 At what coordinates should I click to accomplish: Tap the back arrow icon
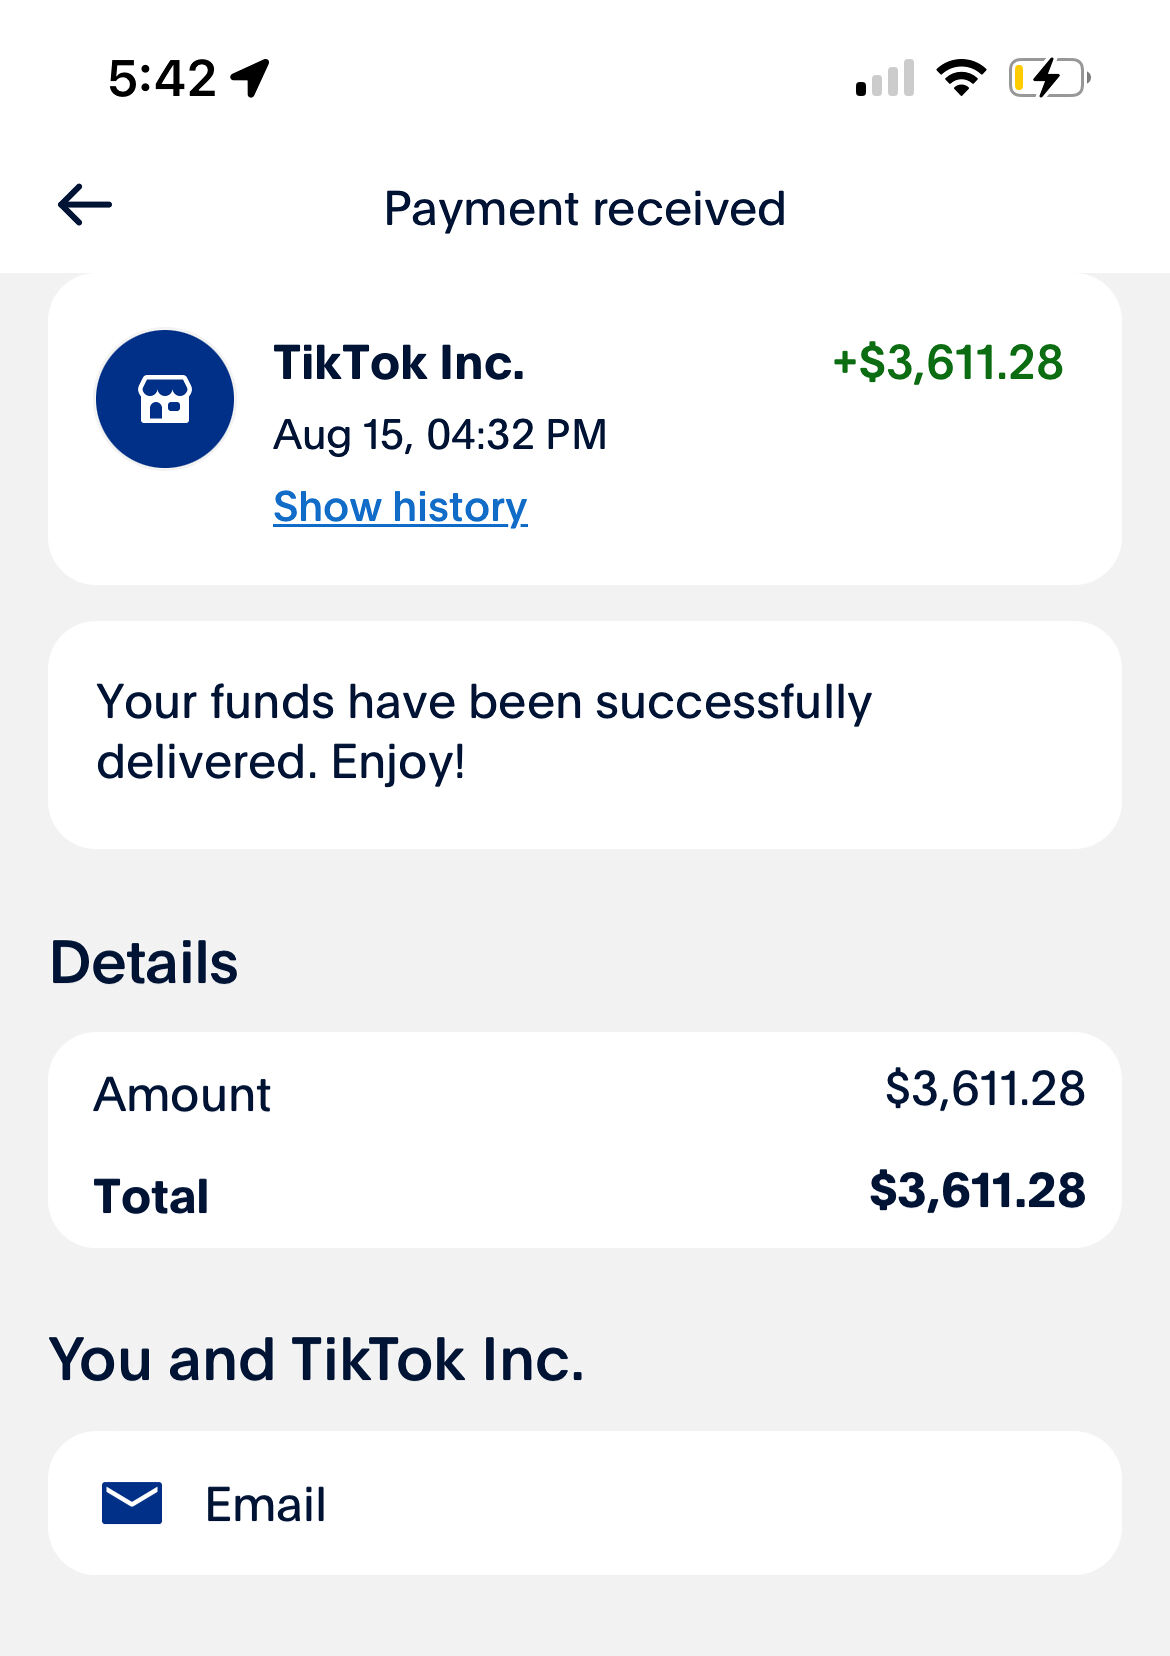tap(85, 206)
